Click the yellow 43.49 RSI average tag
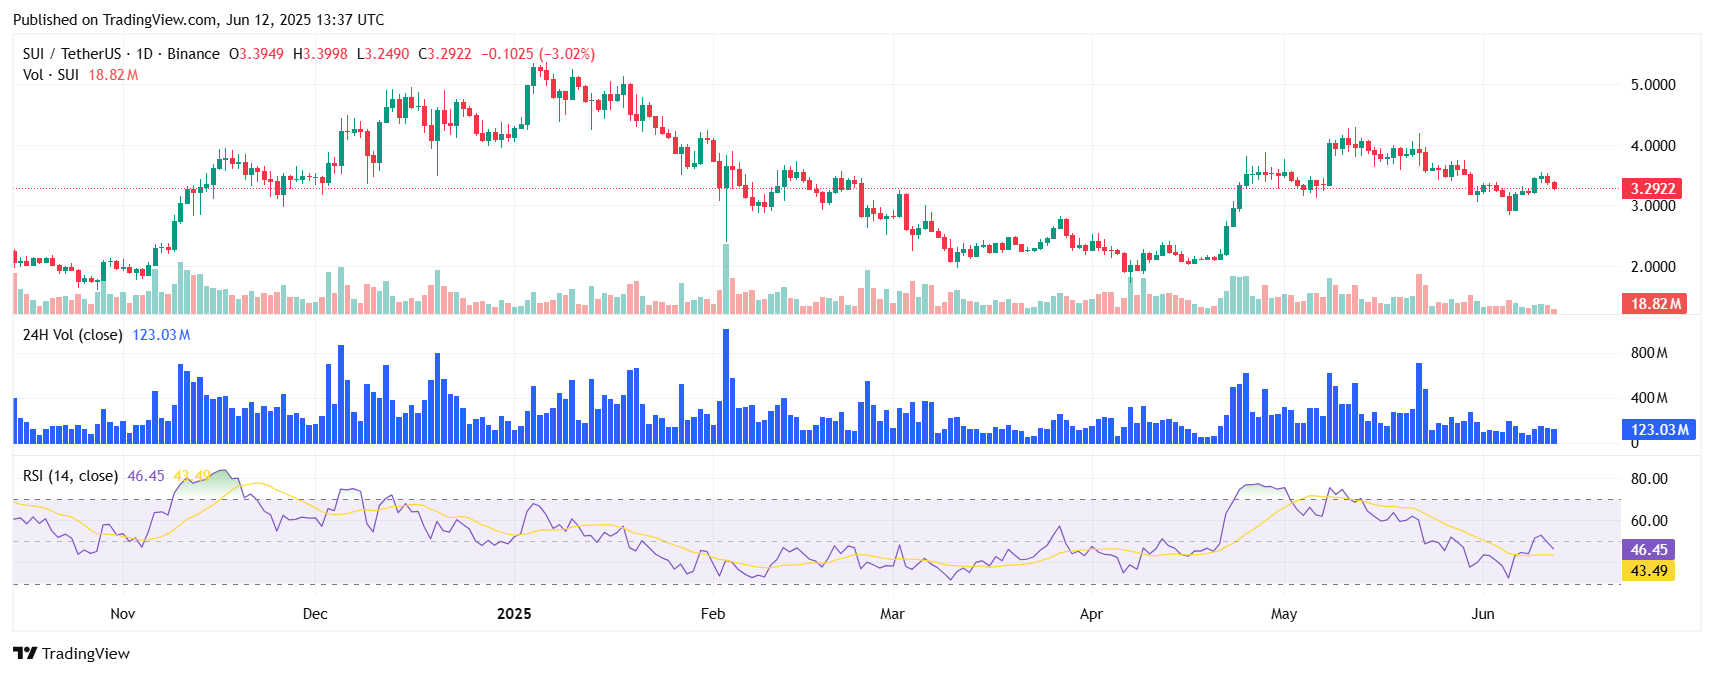This screenshot has height=675, width=1714. (x=1648, y=571)
